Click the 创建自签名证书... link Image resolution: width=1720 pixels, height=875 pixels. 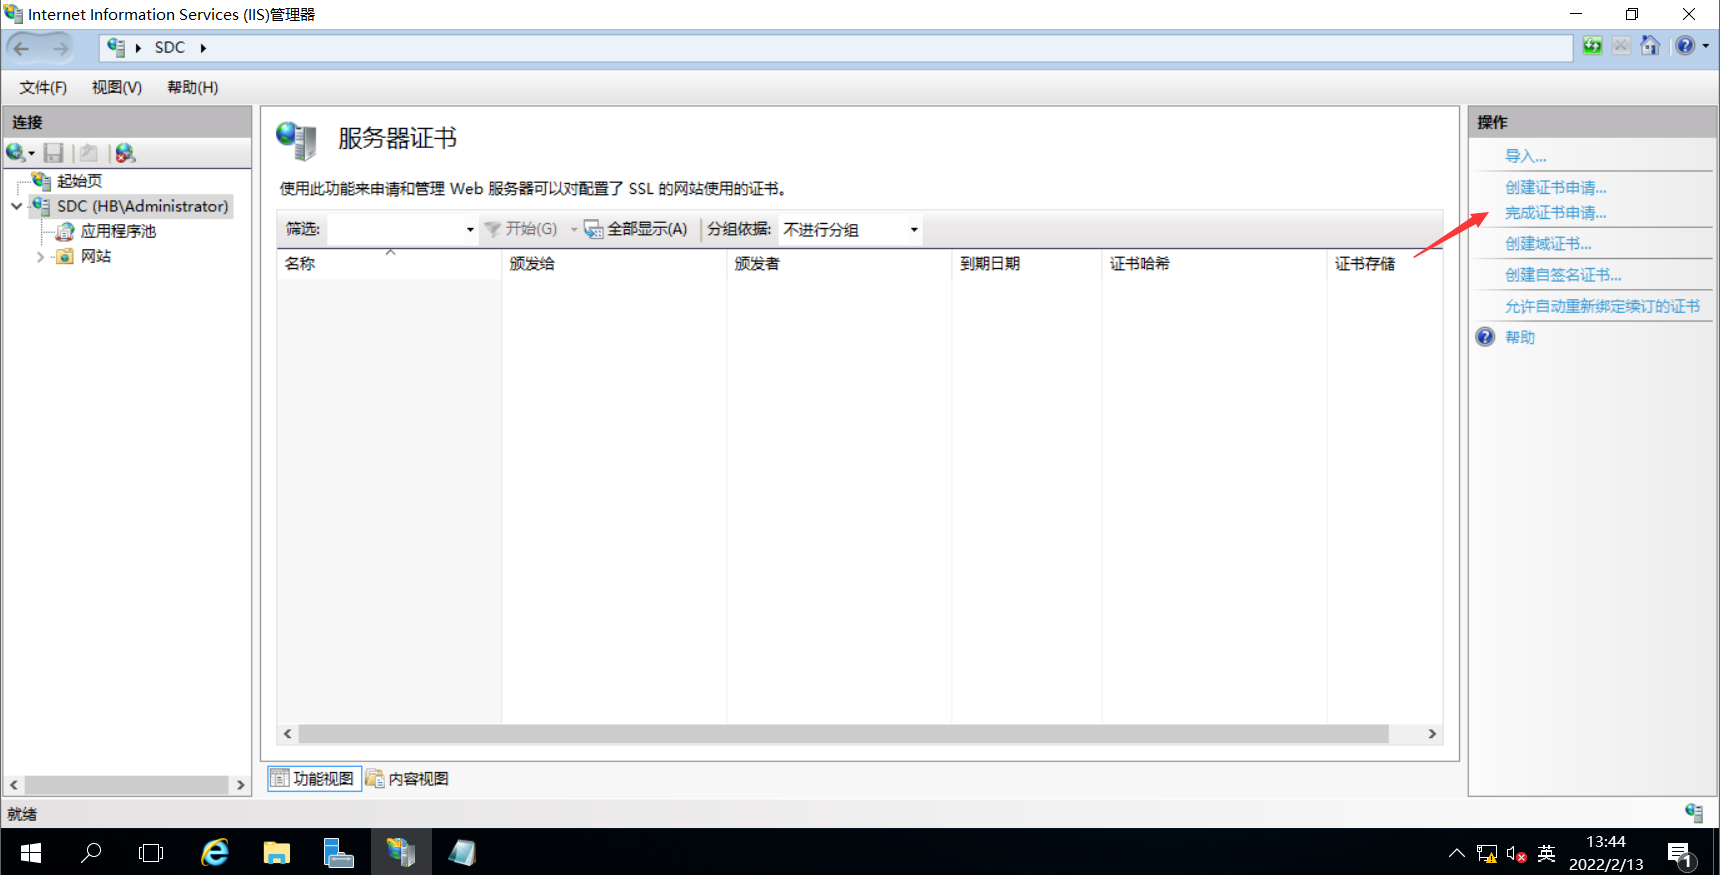(x=1563, y=275)
